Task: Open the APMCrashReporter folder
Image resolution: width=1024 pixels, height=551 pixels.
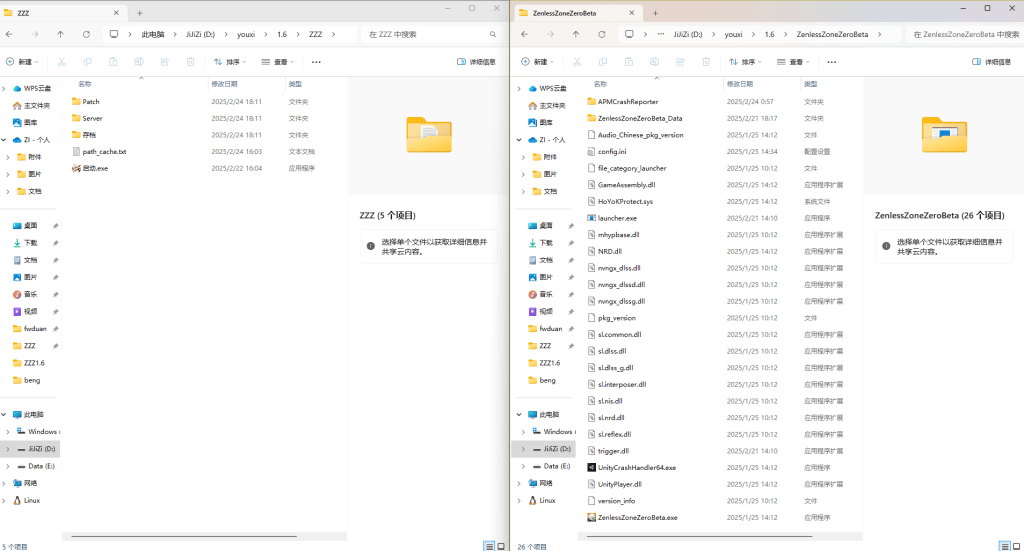Action: (x=627, y=102)
